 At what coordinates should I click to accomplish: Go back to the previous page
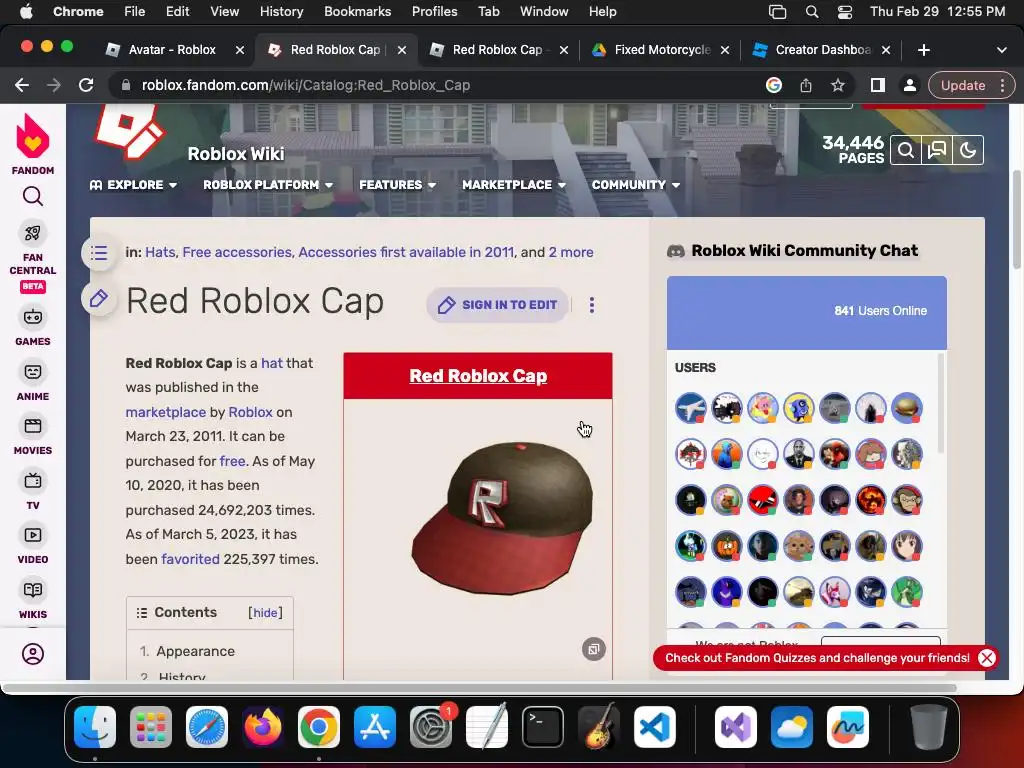tap(22, 85)
